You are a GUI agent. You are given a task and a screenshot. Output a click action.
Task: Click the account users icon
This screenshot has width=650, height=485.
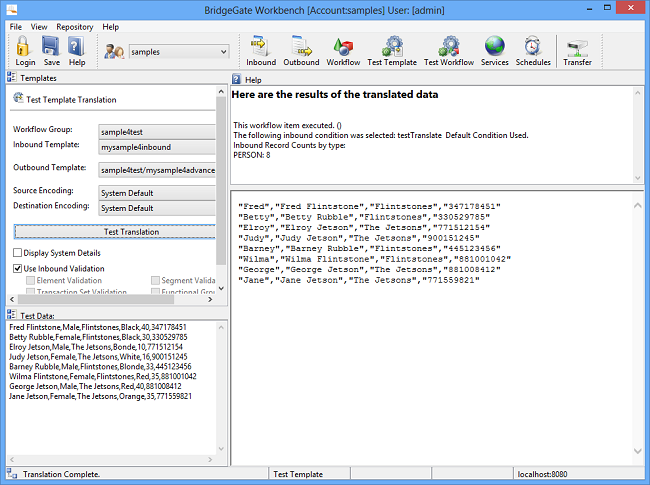pos(114,52)
